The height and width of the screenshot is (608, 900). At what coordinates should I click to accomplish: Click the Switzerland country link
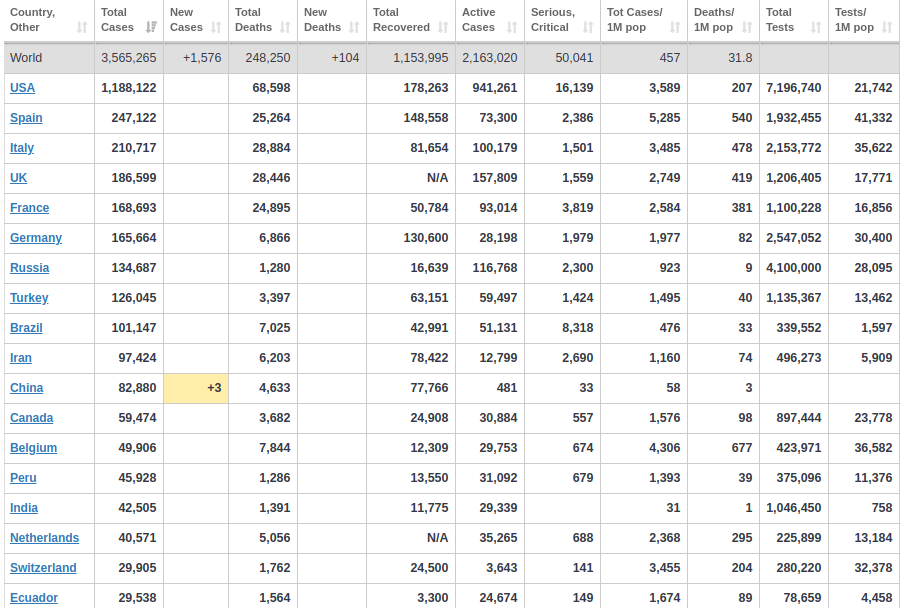tap(43, 568)
